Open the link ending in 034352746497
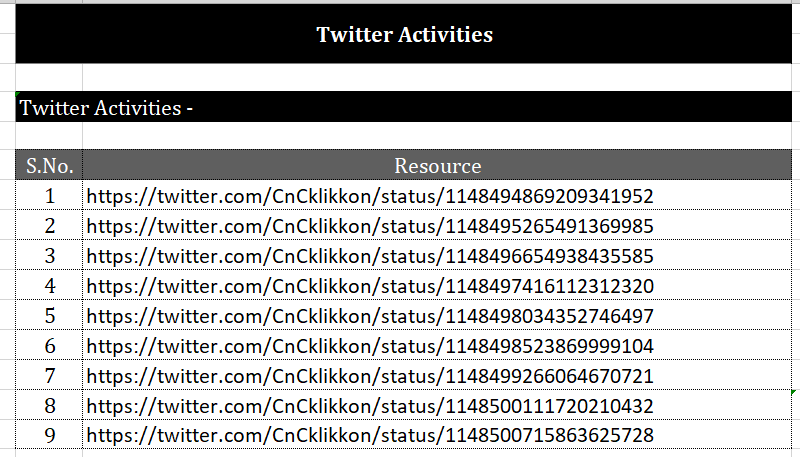 [x=370, y=316]
